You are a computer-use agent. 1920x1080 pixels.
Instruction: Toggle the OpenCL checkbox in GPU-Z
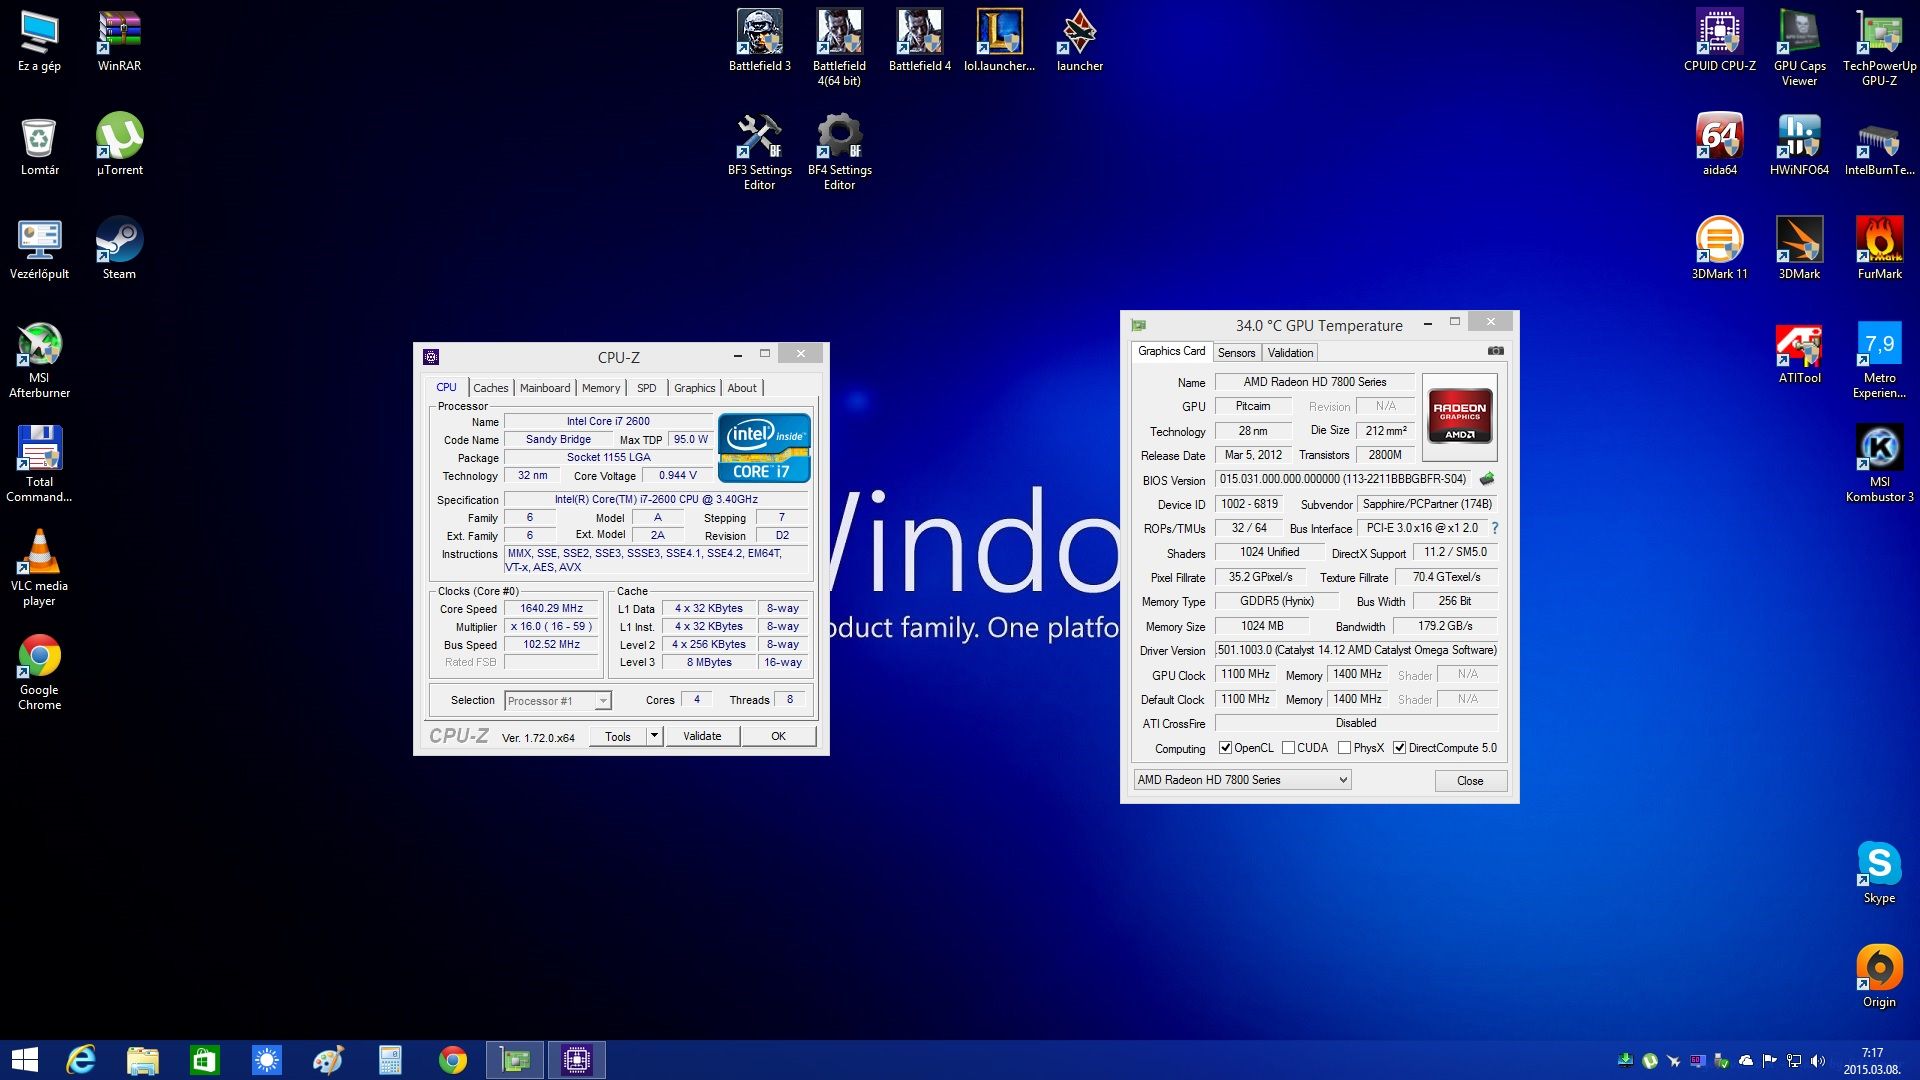[x=1225, y=748]
